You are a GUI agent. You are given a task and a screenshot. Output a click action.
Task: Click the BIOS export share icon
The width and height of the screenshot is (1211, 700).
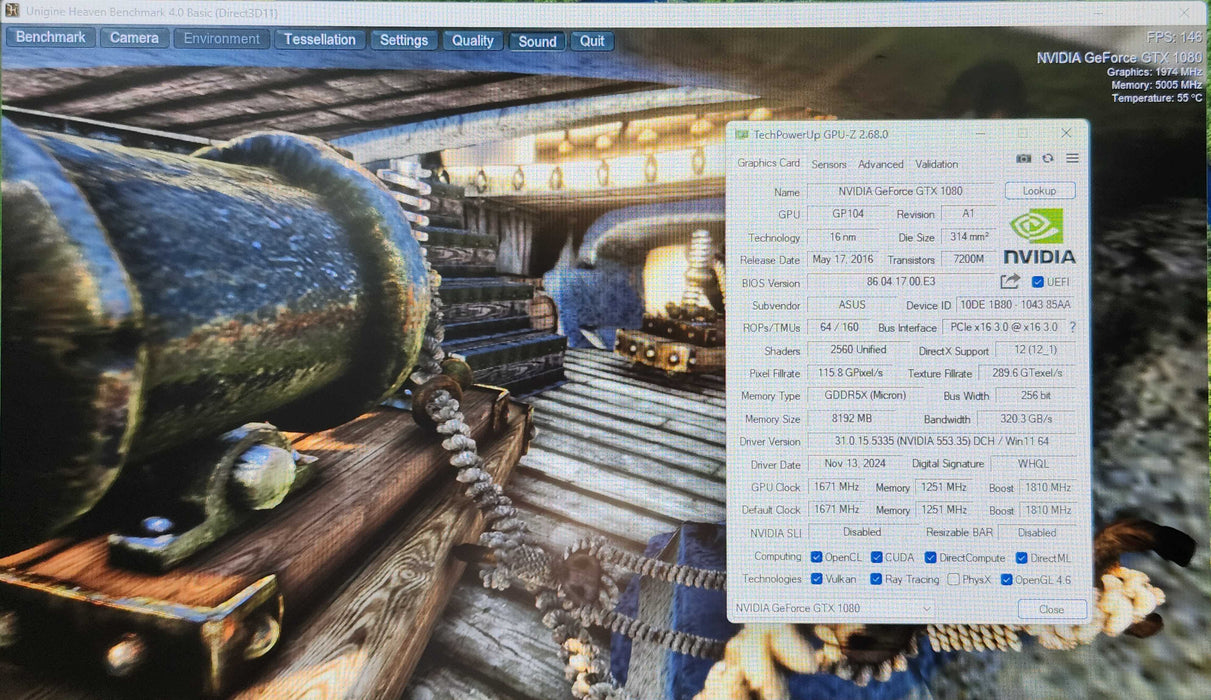[x=1010, y=282]
